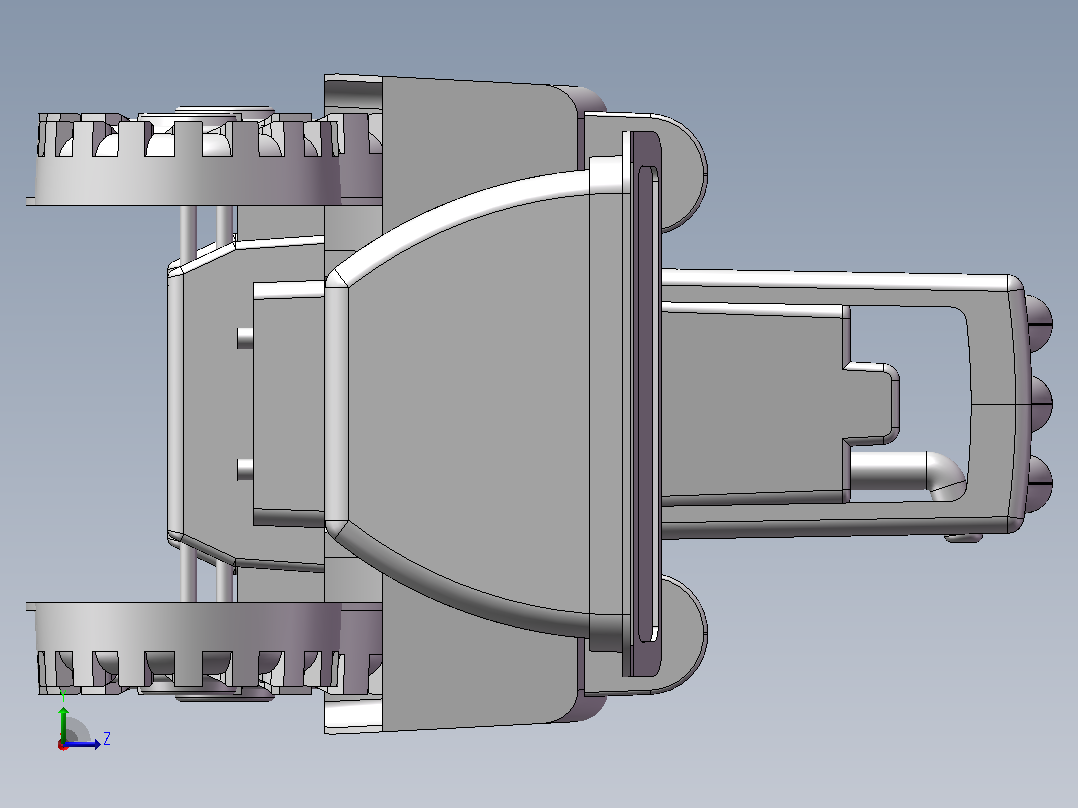Click the red origin ball of the triad
The width and height of the screenshot is (1078, 808).
pyautogui.click(x=63, y=745)
